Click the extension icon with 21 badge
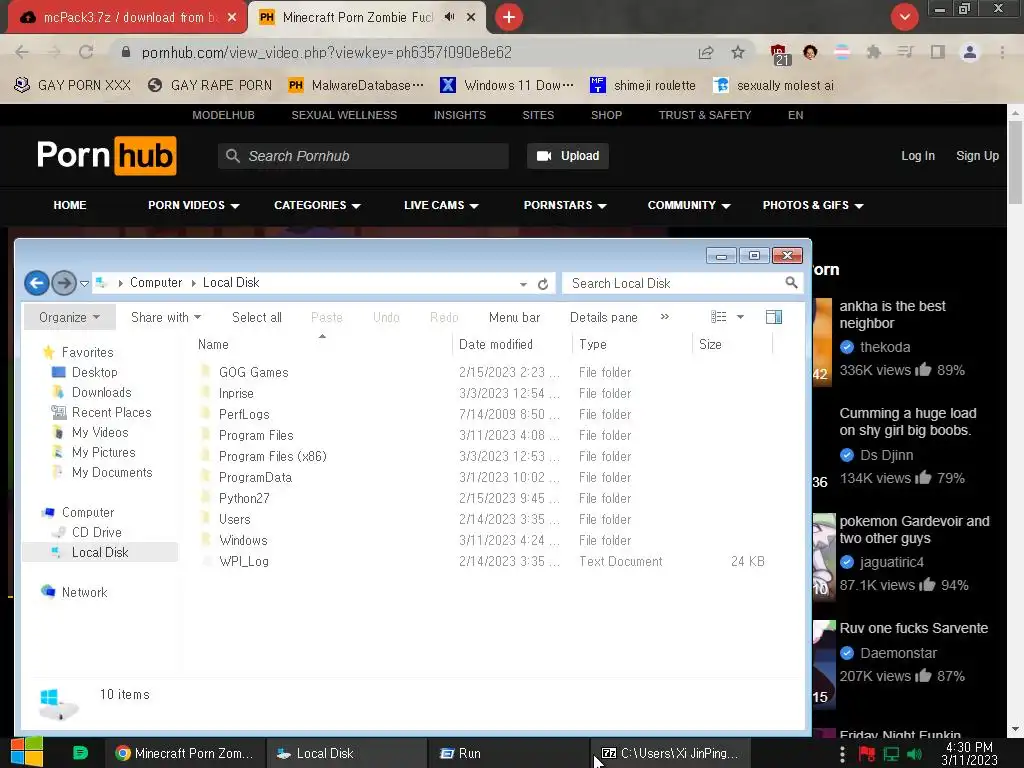The width and height of the screenshot is (1024, 768). [x=779, y=54]
